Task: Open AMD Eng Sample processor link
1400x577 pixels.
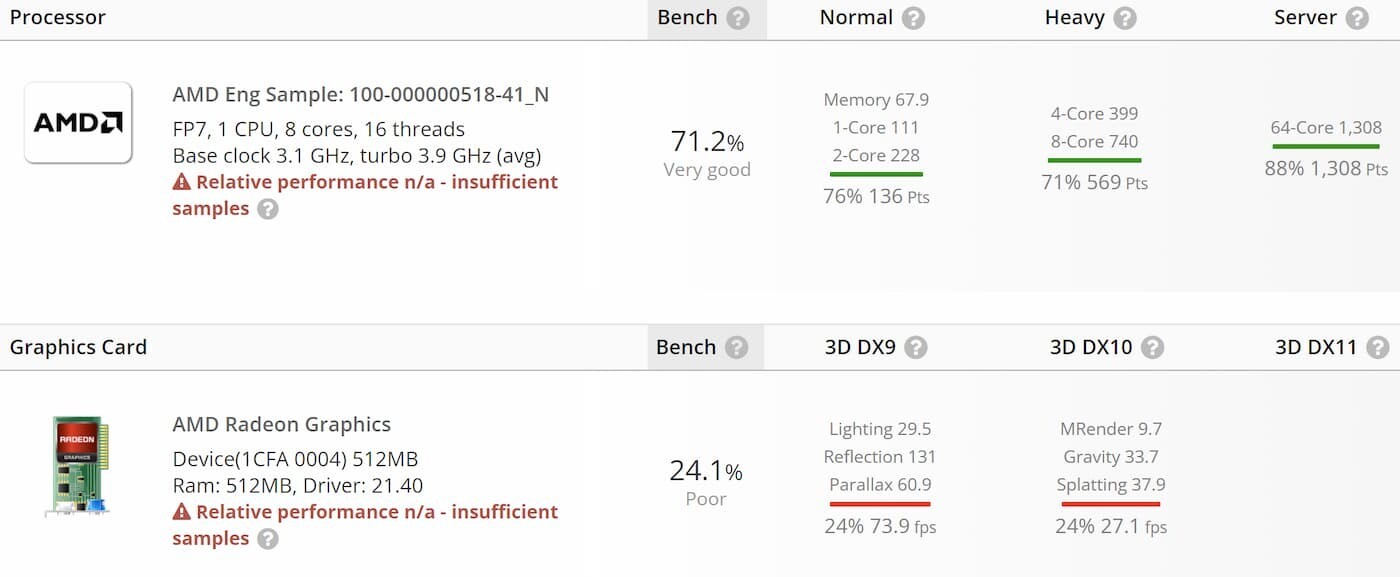Action: click(x=361, y=95)
